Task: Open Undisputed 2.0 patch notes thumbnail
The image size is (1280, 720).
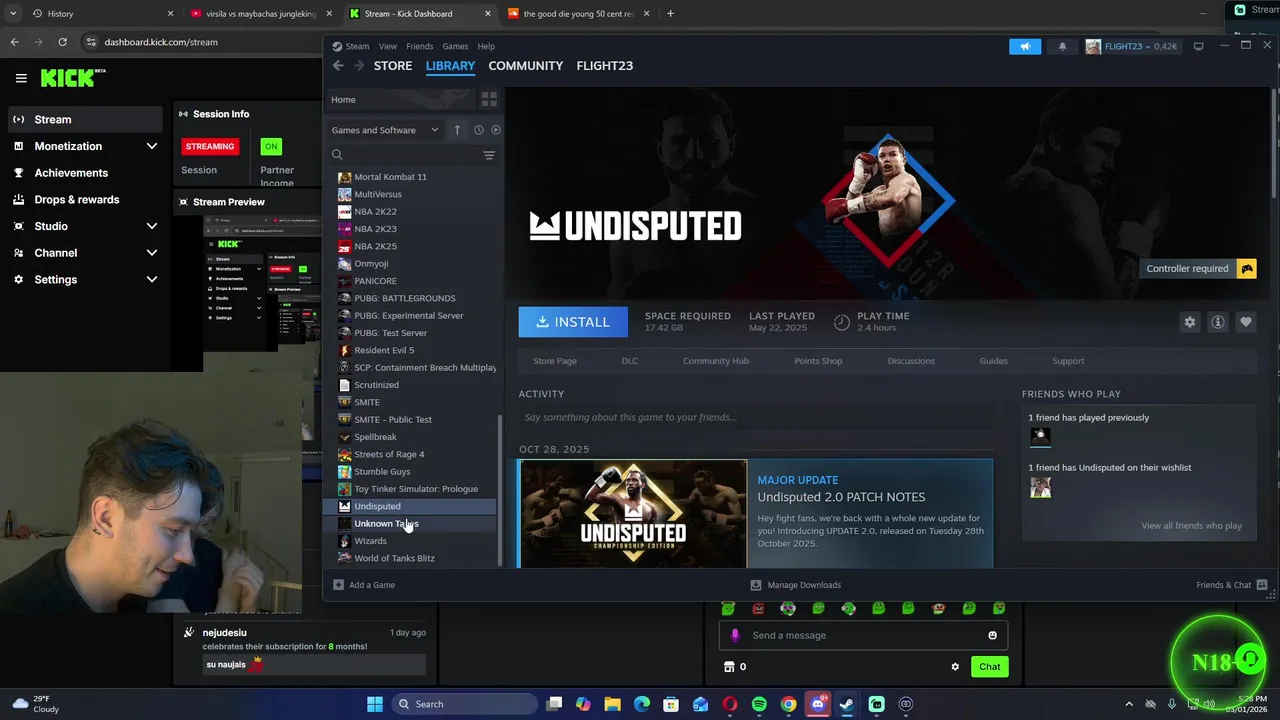Action: tap(632, 514)
